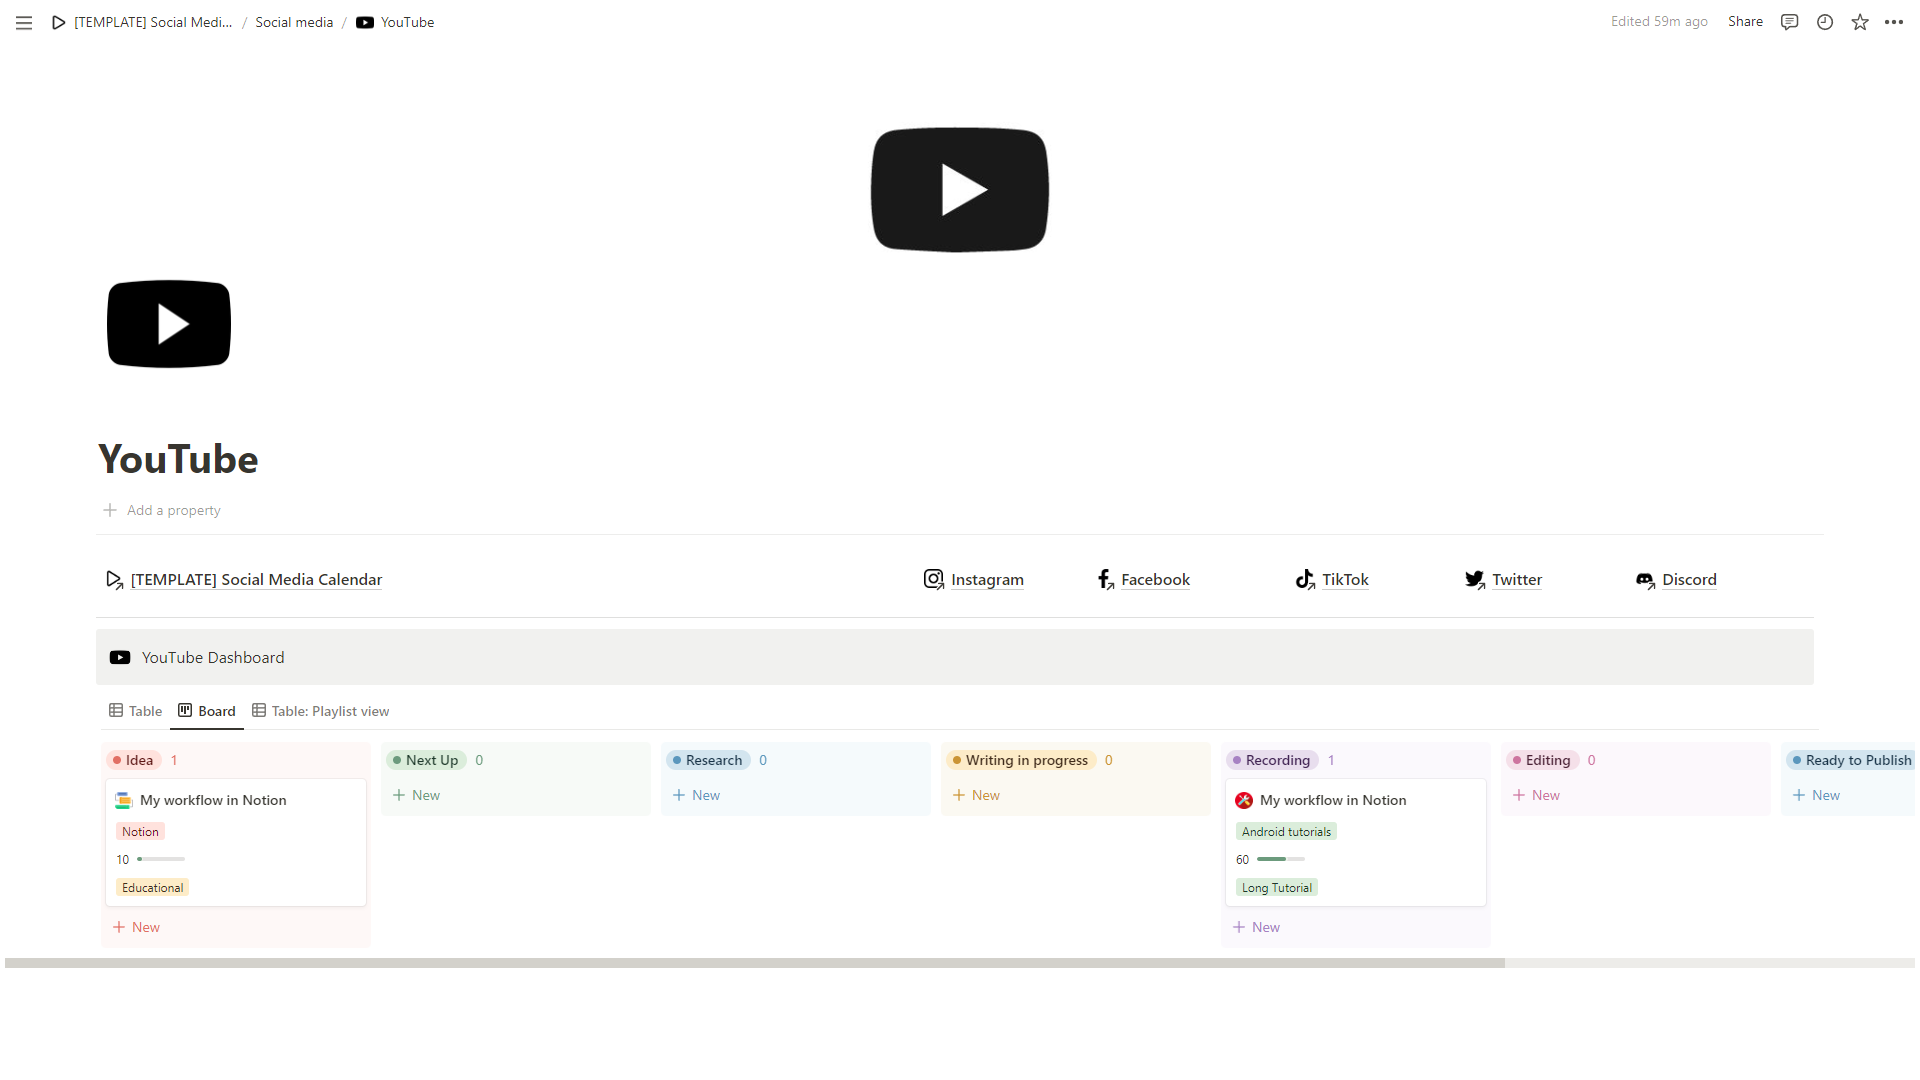Viewport: 1920px width, 1080px height.
Task: Click the Editing column header tag
Action: [x=1542, y=760]
